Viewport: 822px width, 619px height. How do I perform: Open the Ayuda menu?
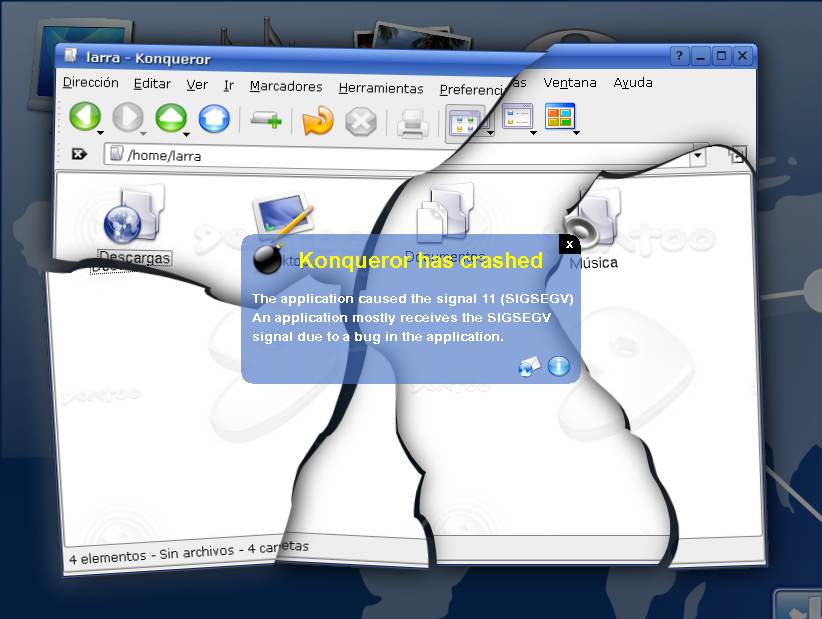click(633, 83)
